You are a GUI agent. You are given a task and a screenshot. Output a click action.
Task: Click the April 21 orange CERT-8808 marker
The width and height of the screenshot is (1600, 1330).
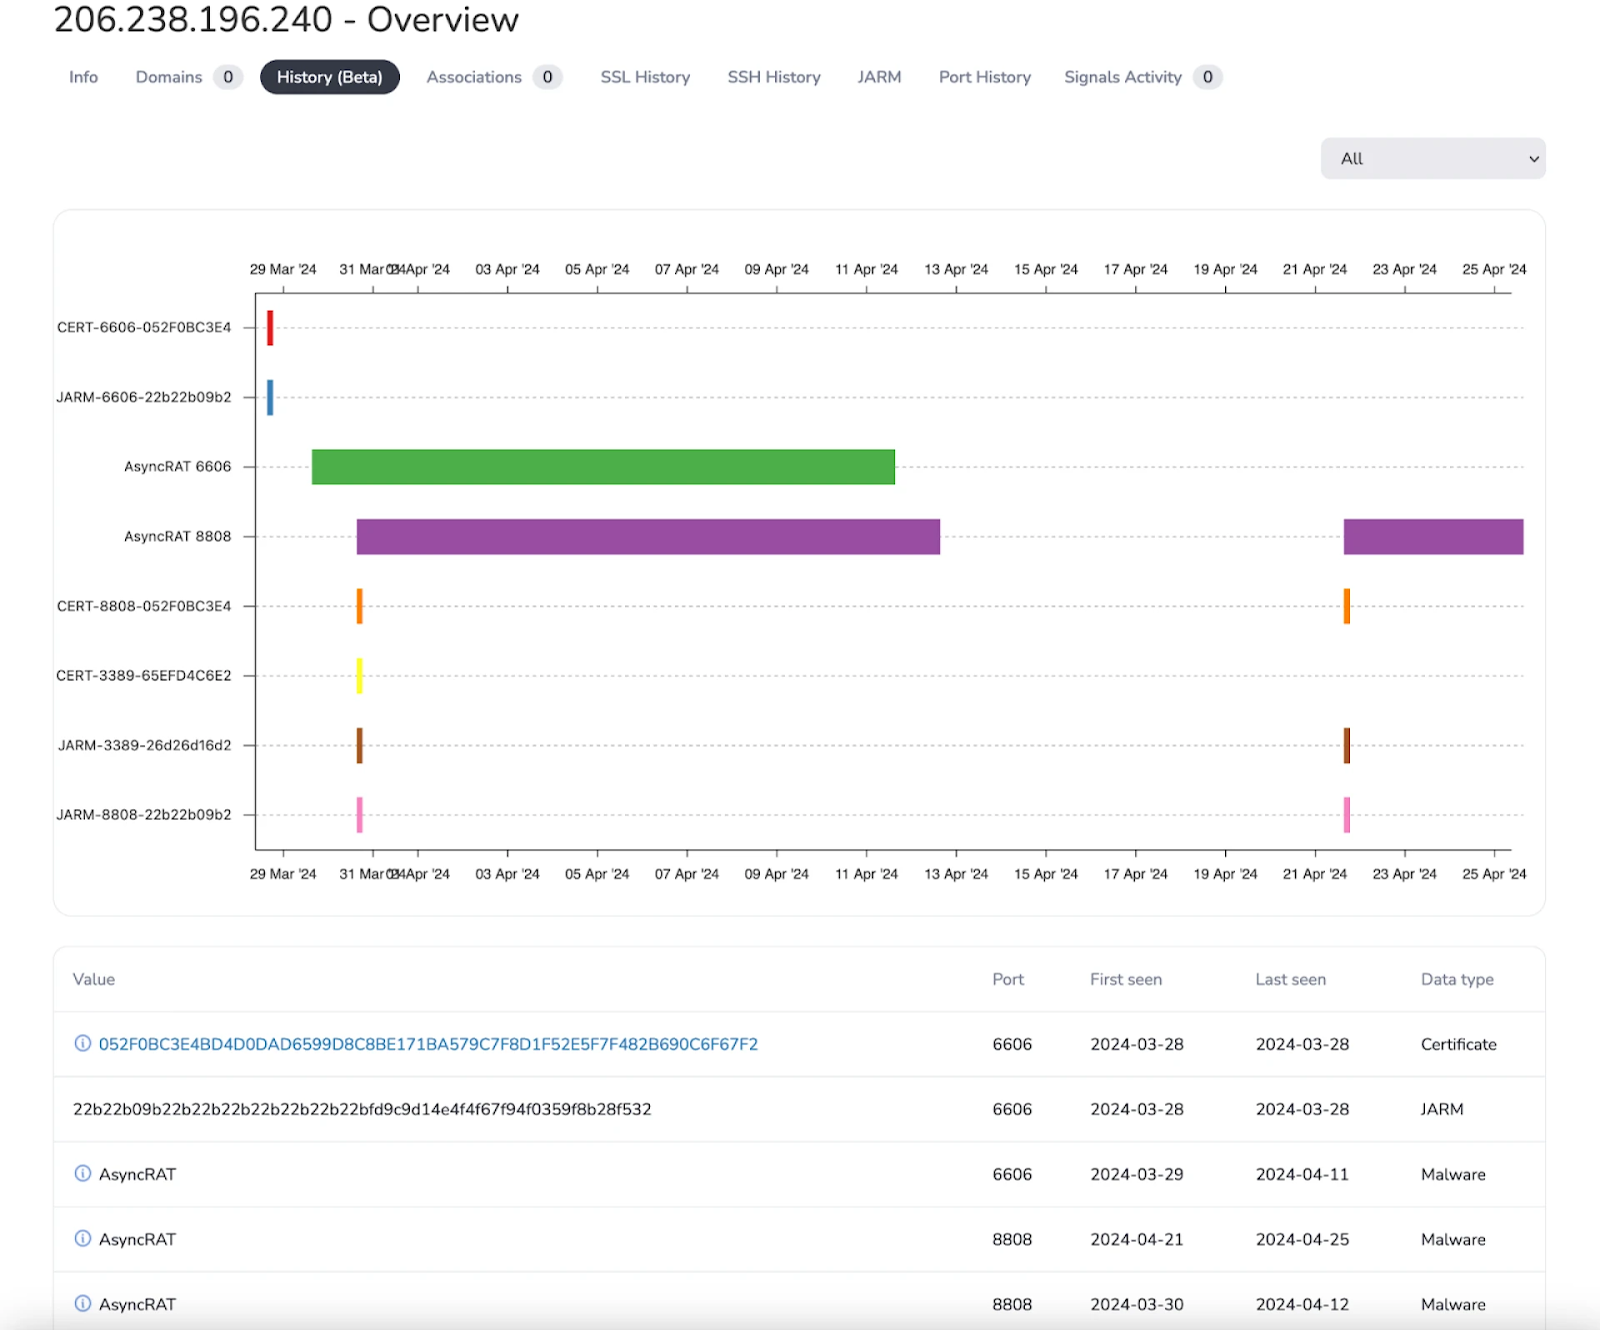(1347, 606)
